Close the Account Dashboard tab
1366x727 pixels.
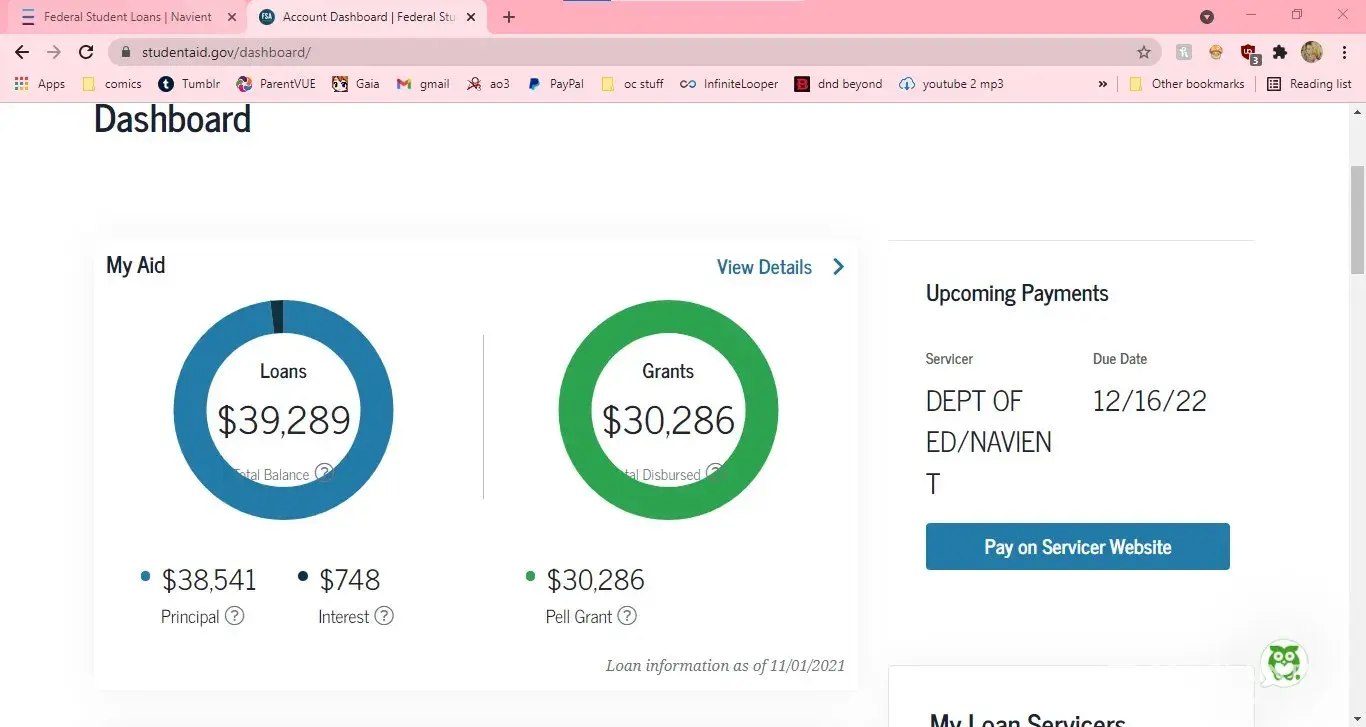pyautogui.click(x=471, y=17)
